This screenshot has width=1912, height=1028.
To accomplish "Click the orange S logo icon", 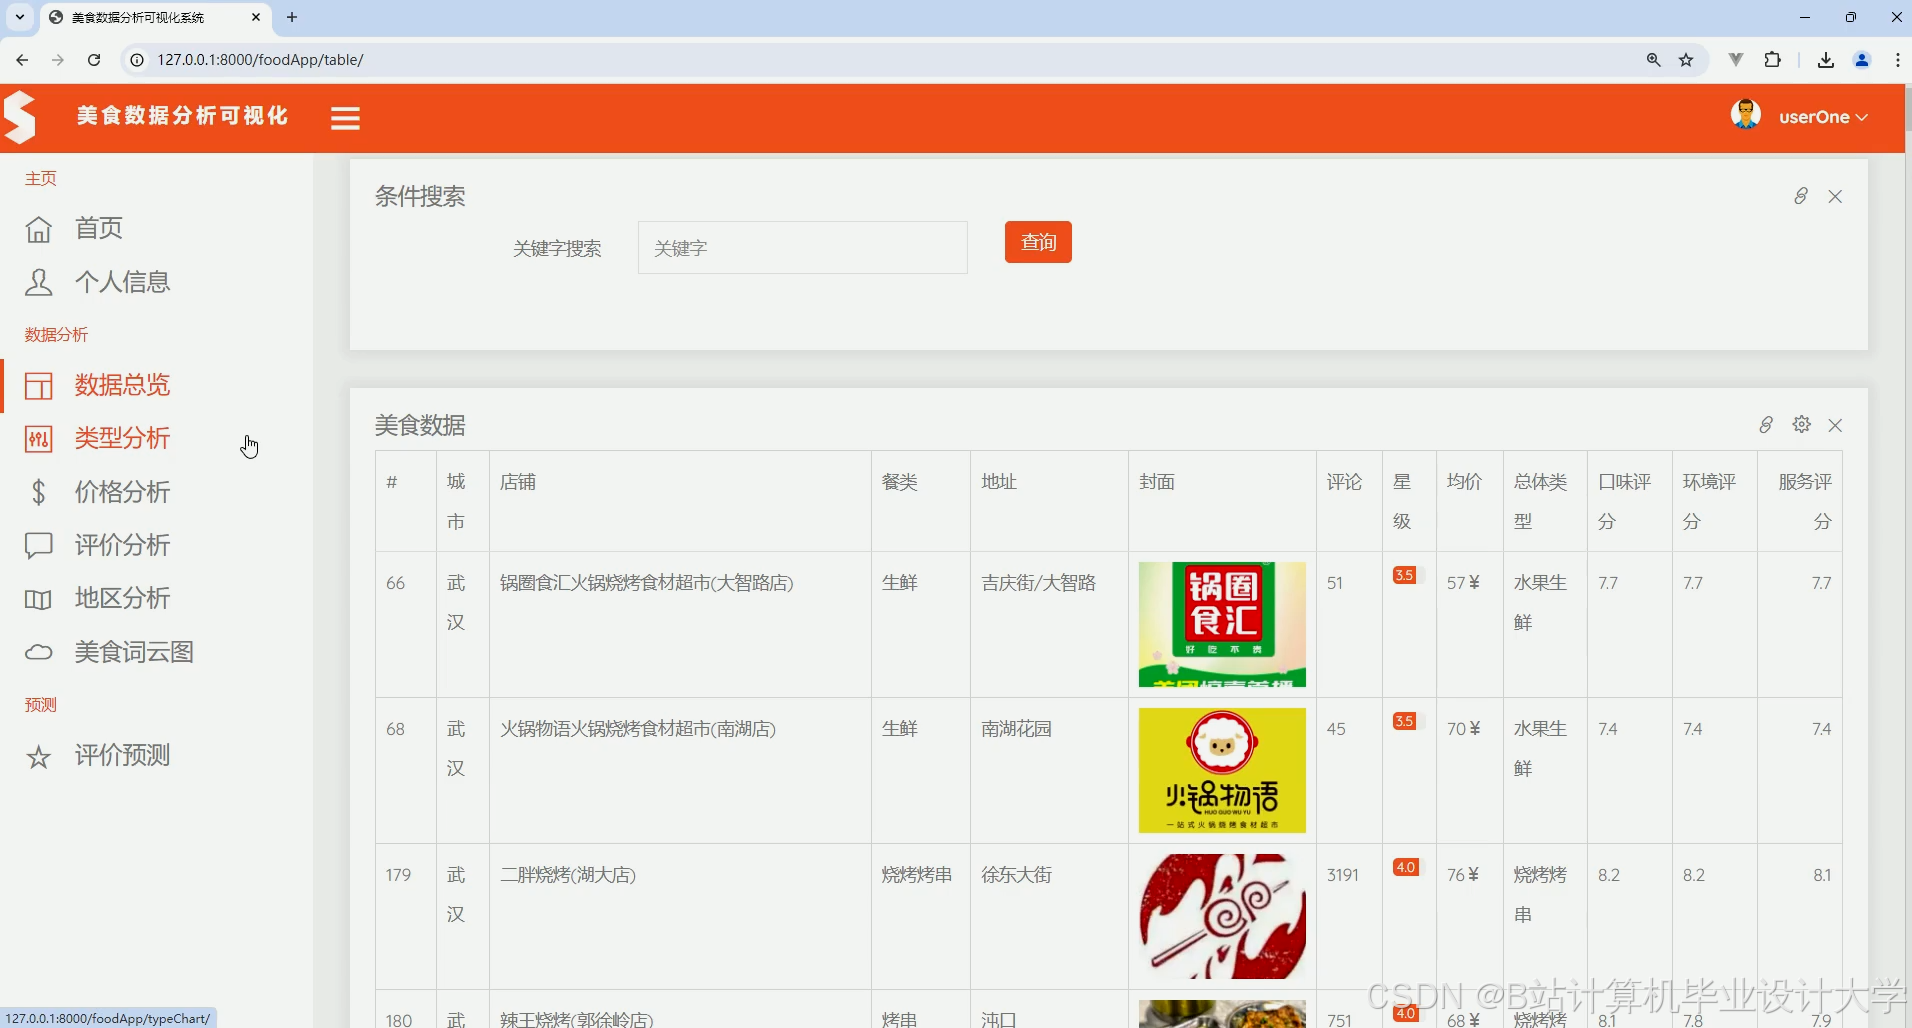I will (x=20, y=117).
